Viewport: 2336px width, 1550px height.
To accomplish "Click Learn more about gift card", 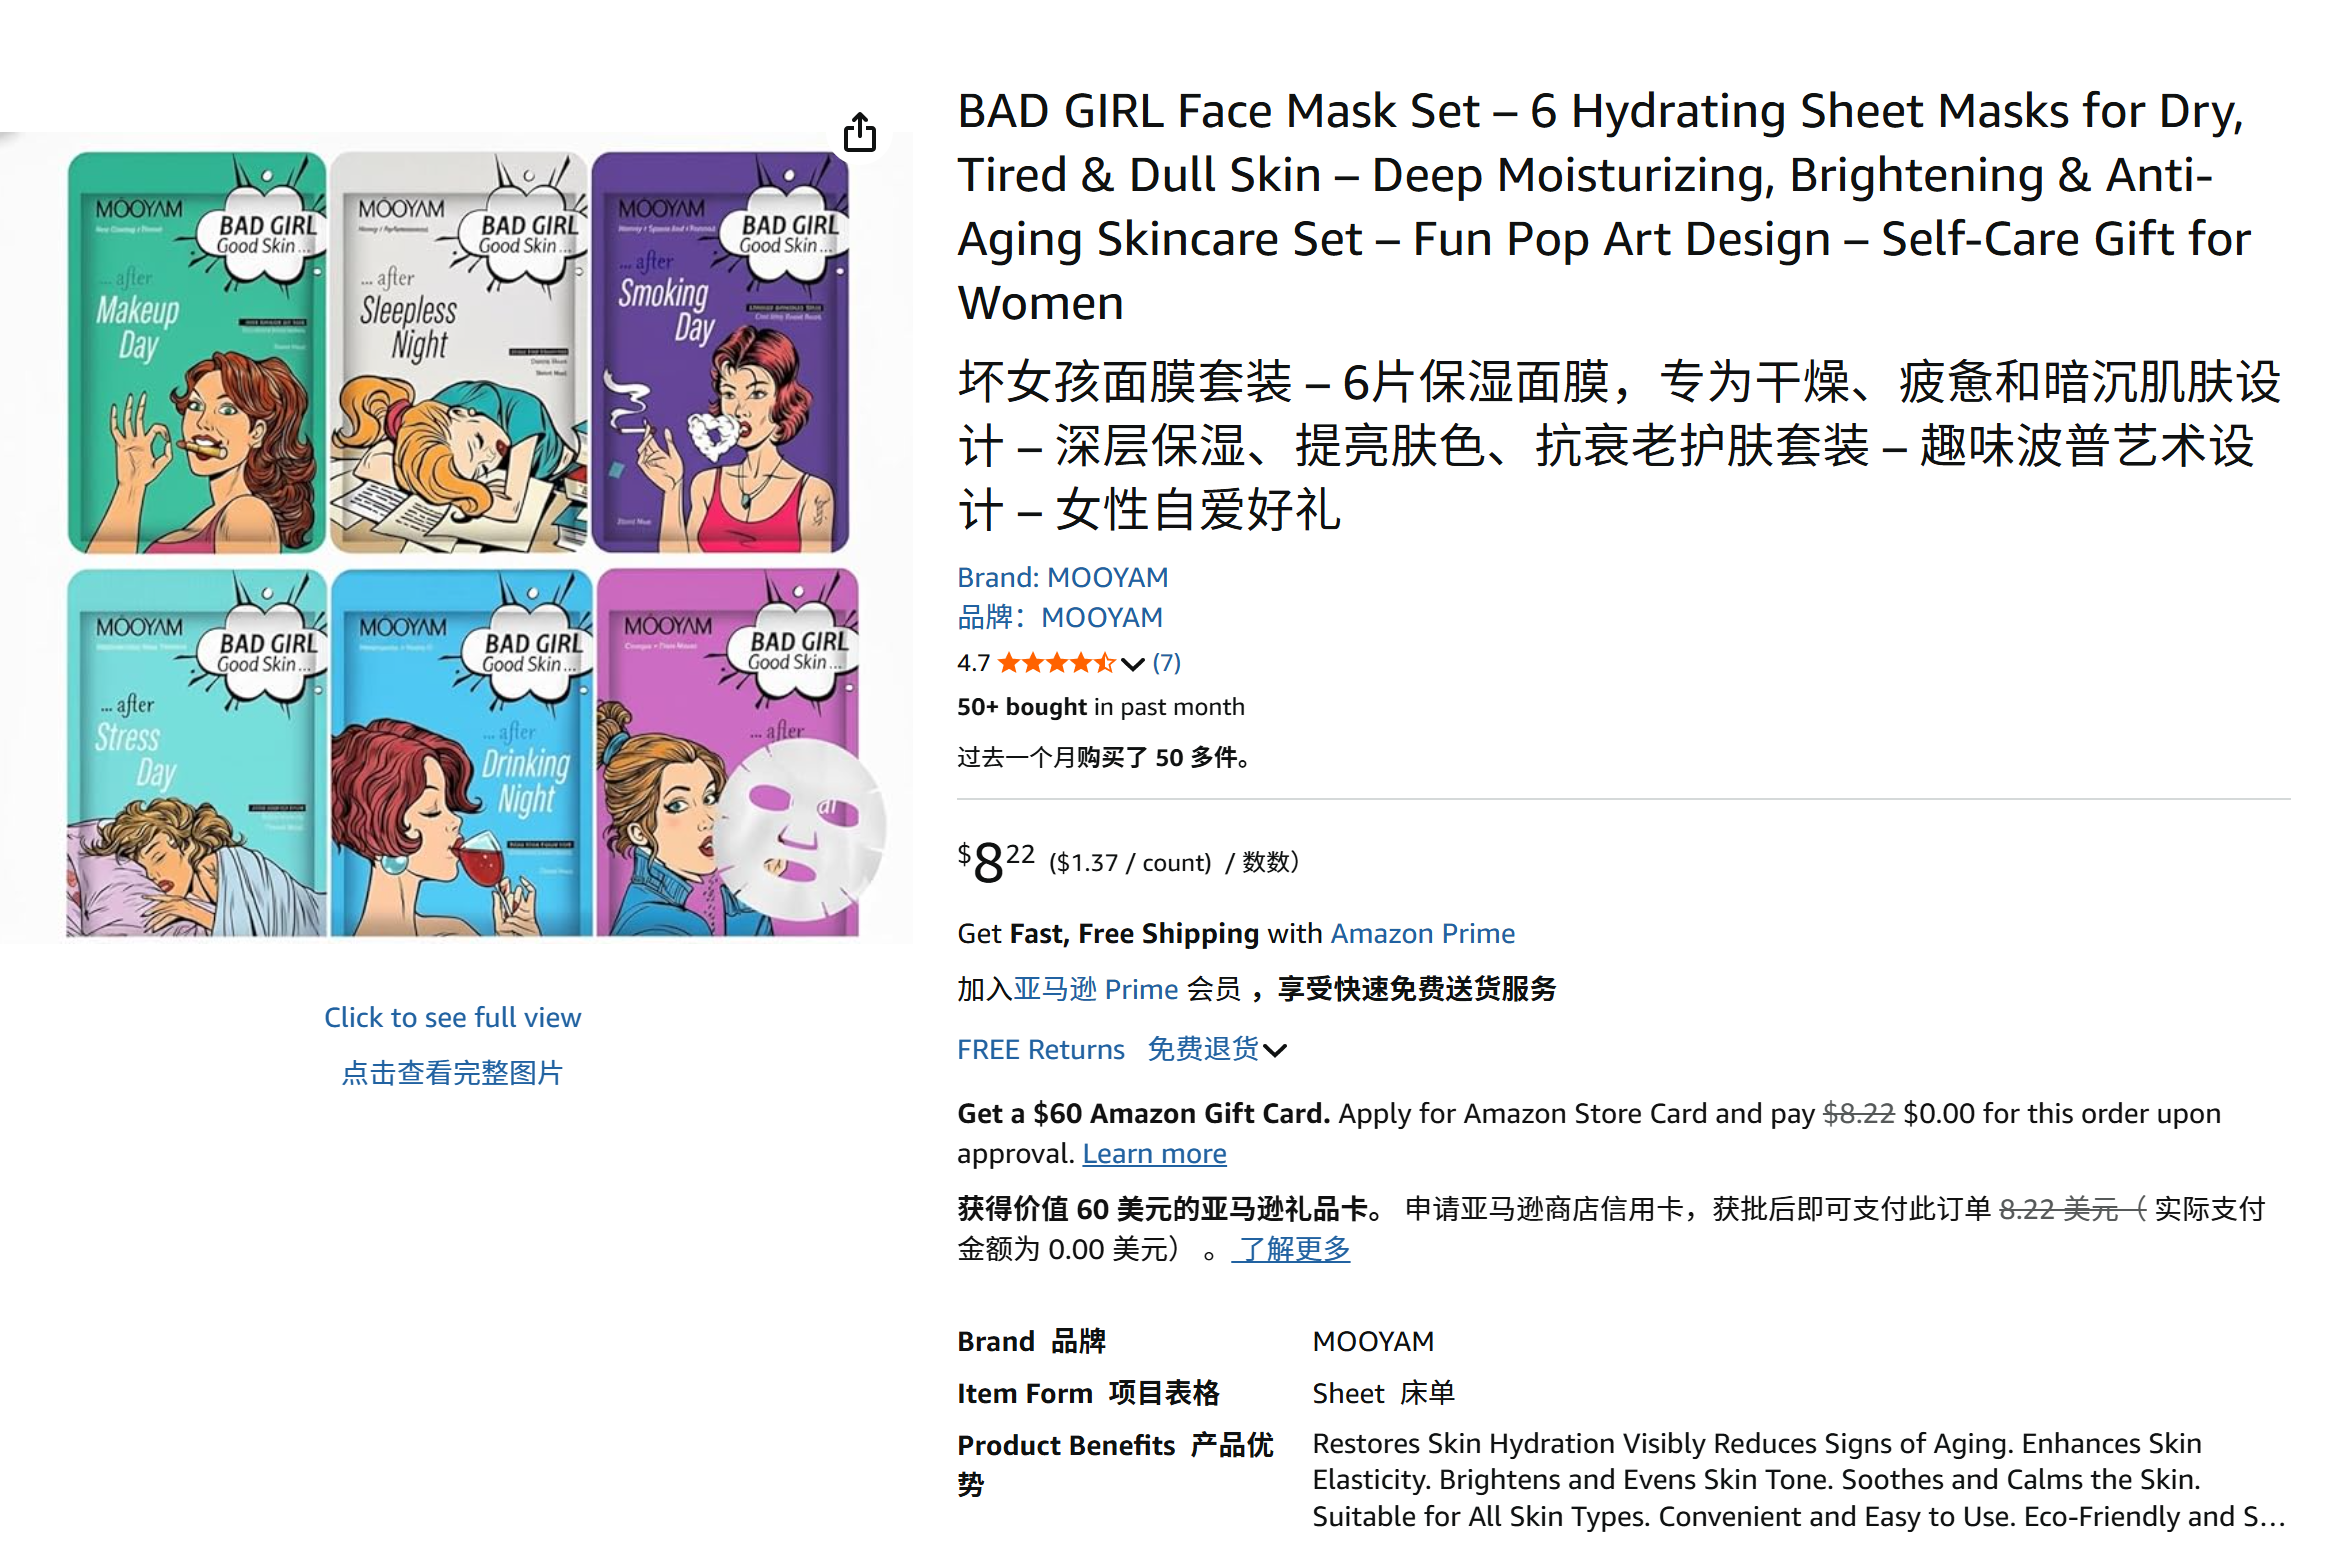I will [x=1154, y=1154].
